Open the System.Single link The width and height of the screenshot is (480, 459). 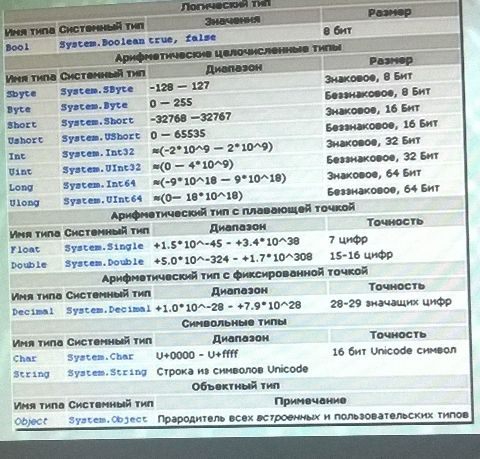[104, 247]
